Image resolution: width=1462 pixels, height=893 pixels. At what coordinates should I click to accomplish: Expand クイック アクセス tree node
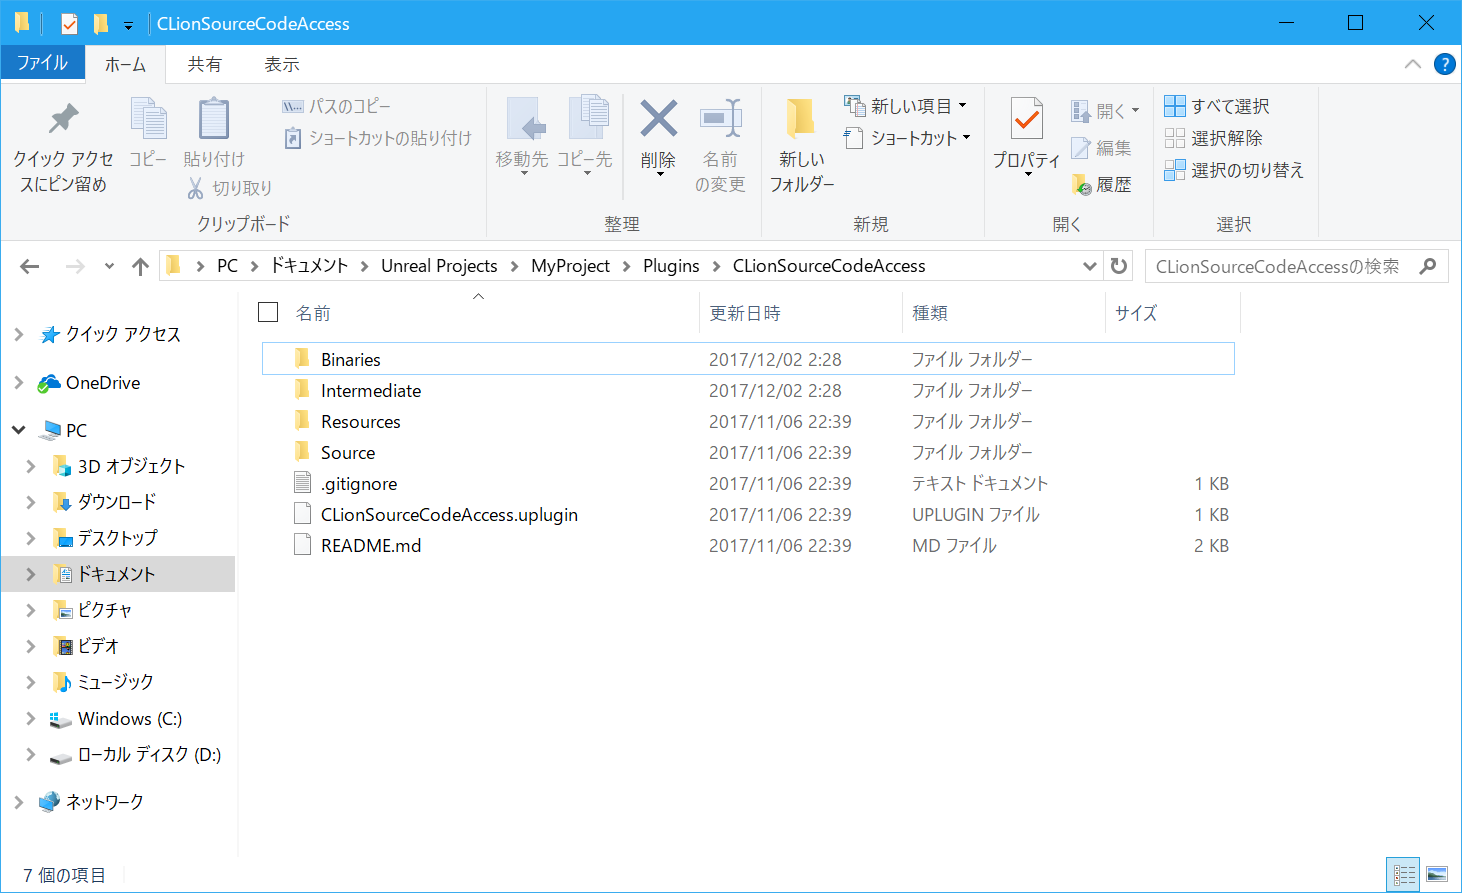[18, 334]
